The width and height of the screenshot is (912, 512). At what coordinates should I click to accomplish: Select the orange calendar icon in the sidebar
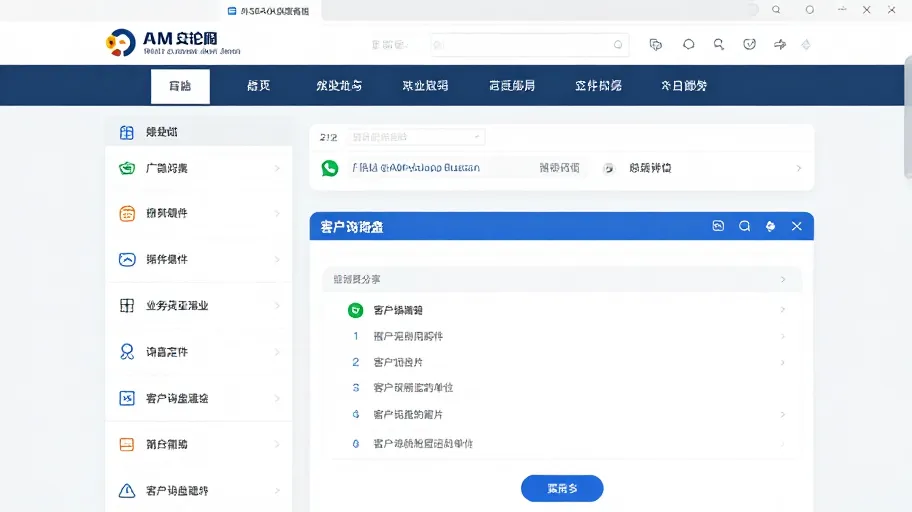click(x=127, y=214)
